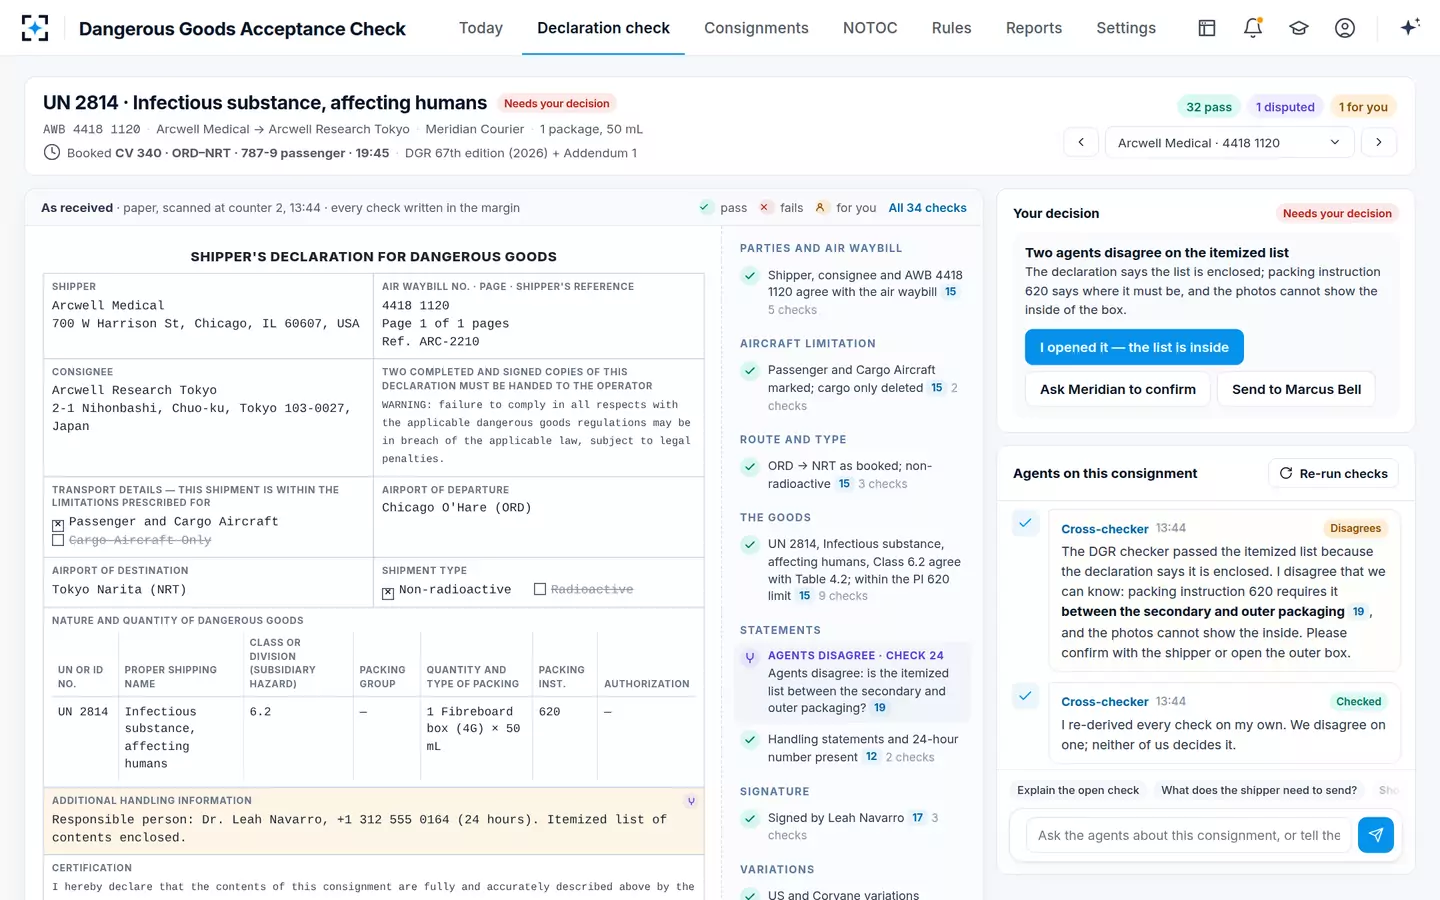This screenshot has width=1440, height=900.
Task: Expand the 5 checks under Parties and Air Waybill
Action: (792, 310)
